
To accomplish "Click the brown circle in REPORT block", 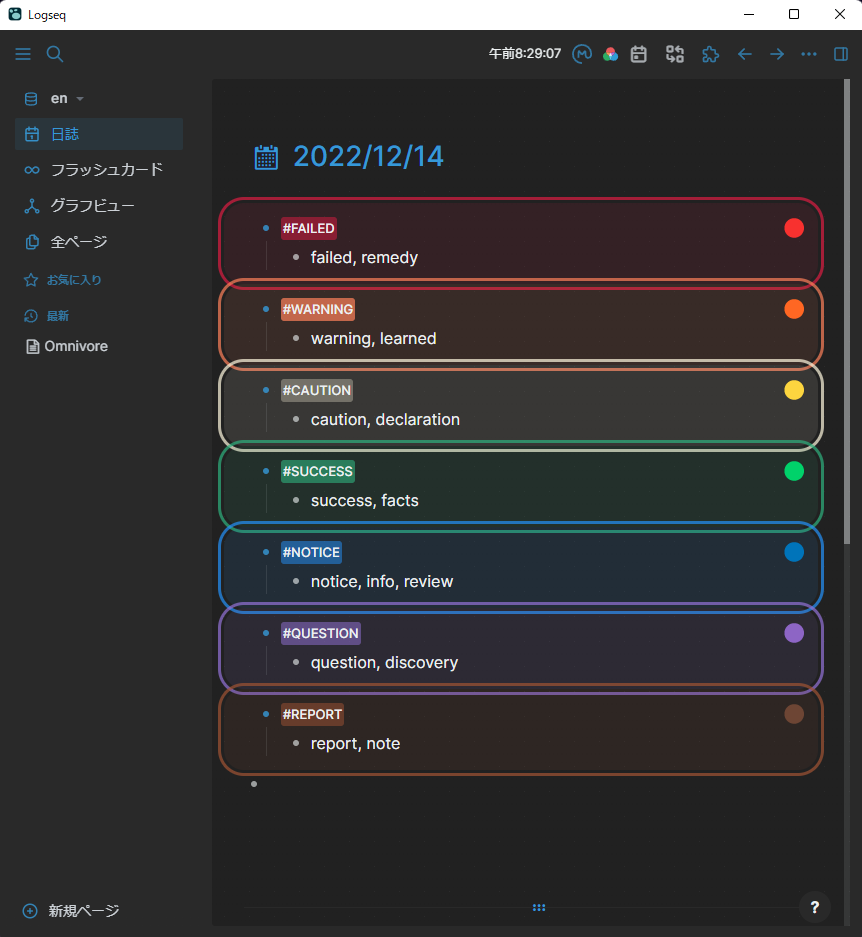I will pyautogui.click(x=794, y=714).
